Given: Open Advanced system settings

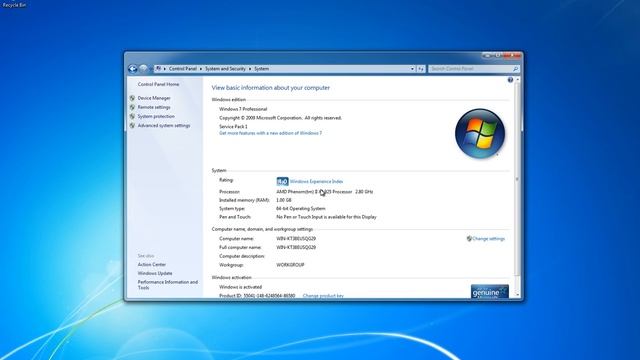Looking at the screenshot, I should pos(164,126).
